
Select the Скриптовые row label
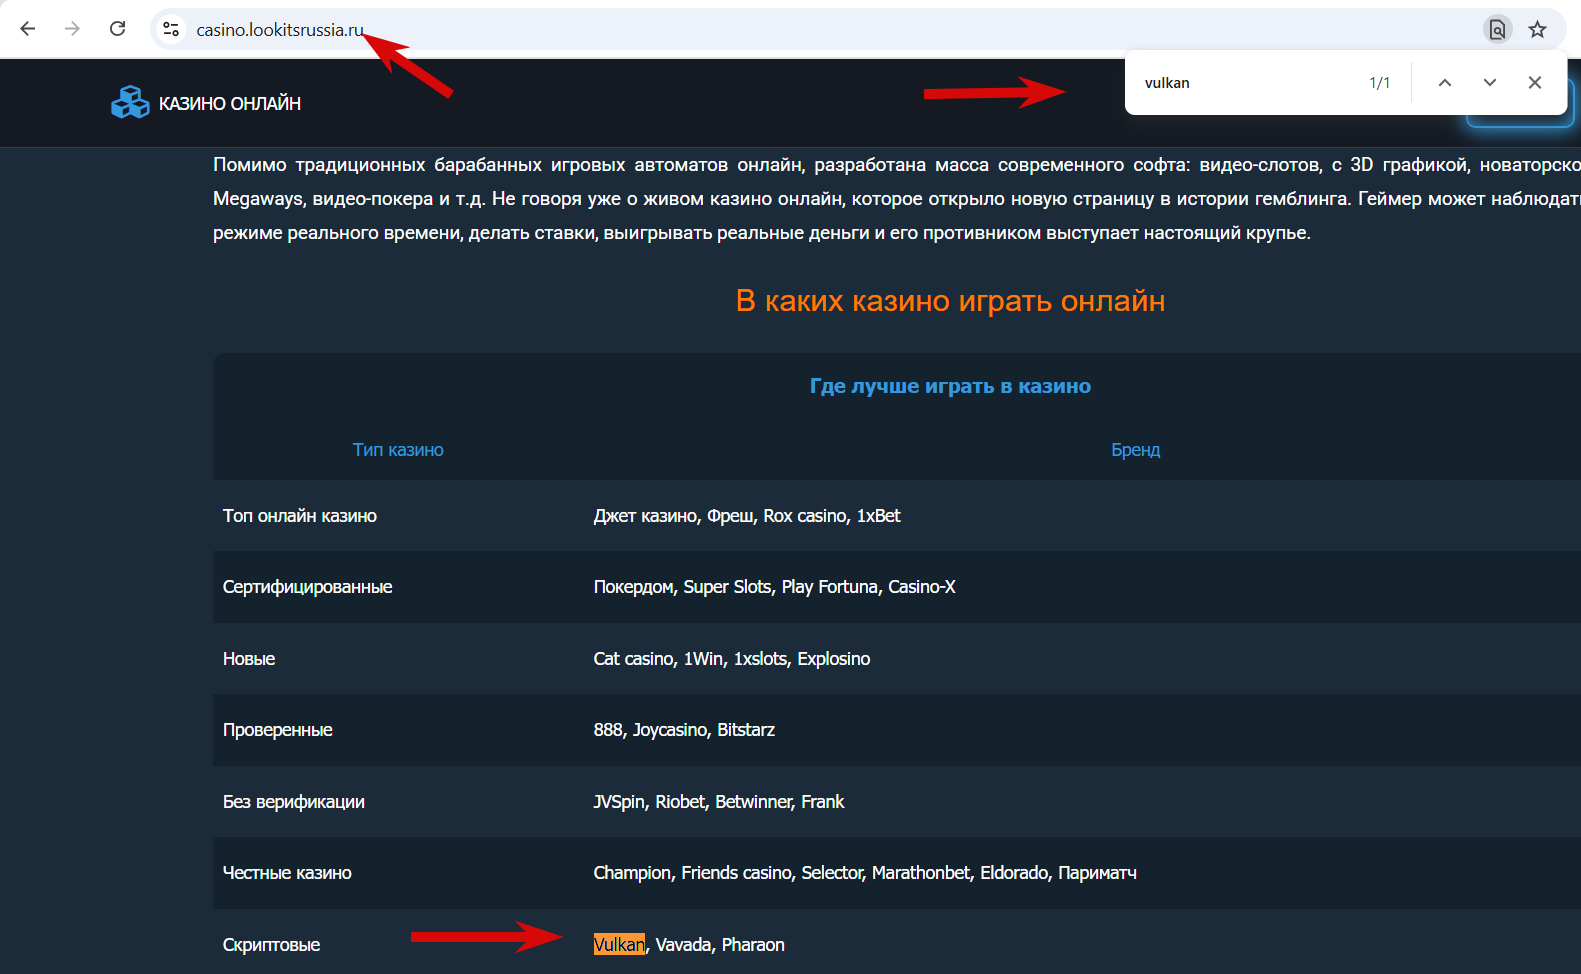pyautogui.click(x=271, y=945)
